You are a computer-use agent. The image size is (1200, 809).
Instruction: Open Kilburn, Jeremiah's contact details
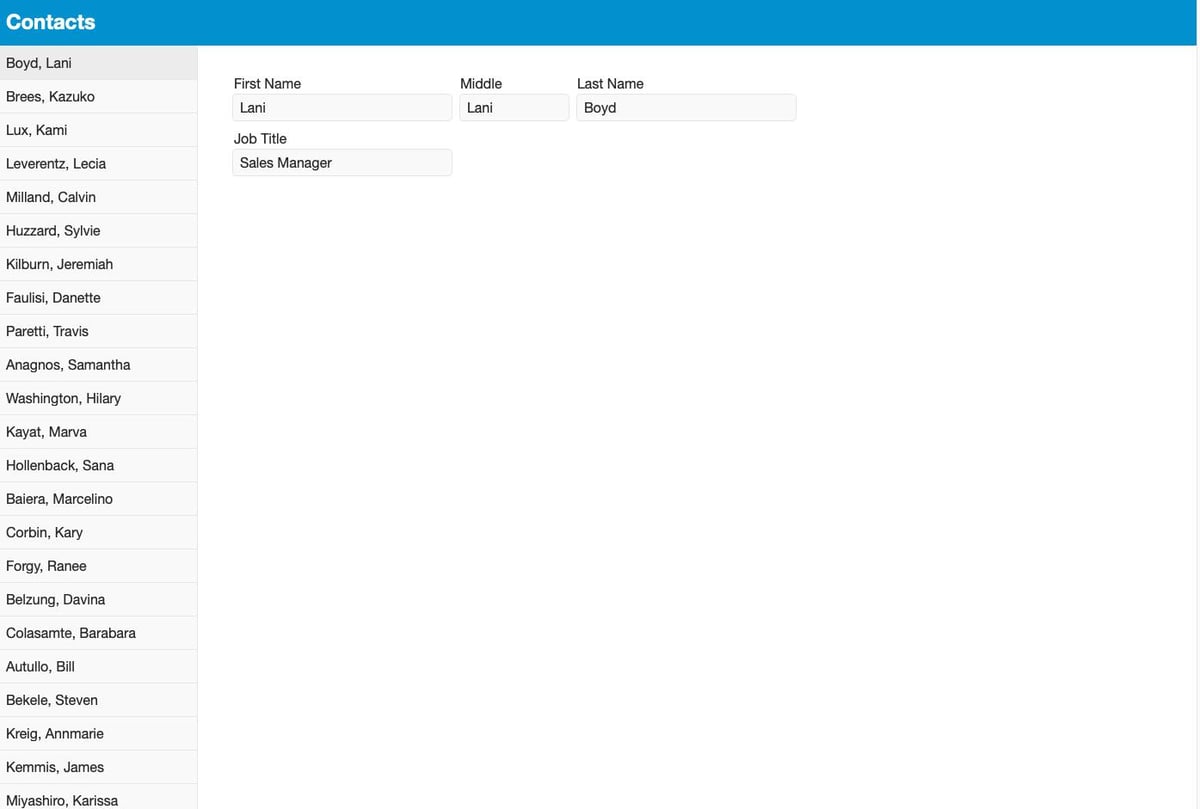[98, 264]
